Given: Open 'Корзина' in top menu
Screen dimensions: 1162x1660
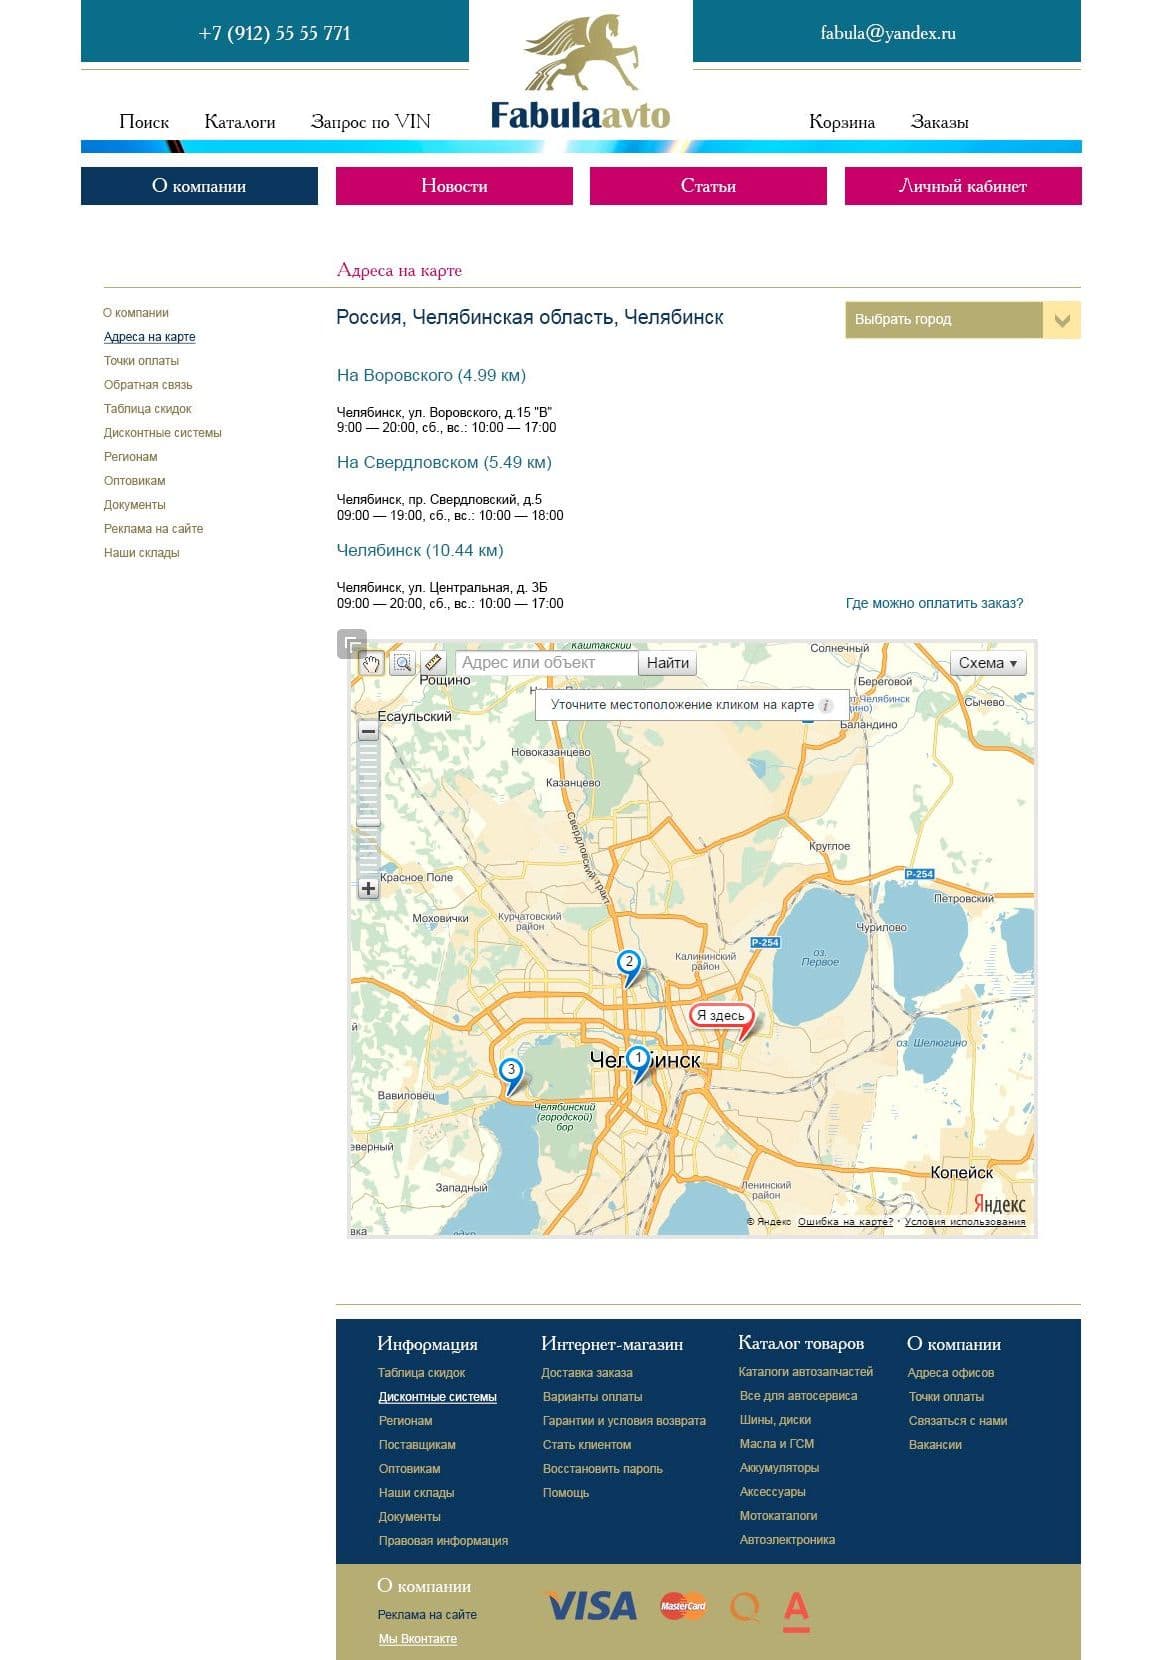Looking at the screenshot, I should click(x=842, y=122).
